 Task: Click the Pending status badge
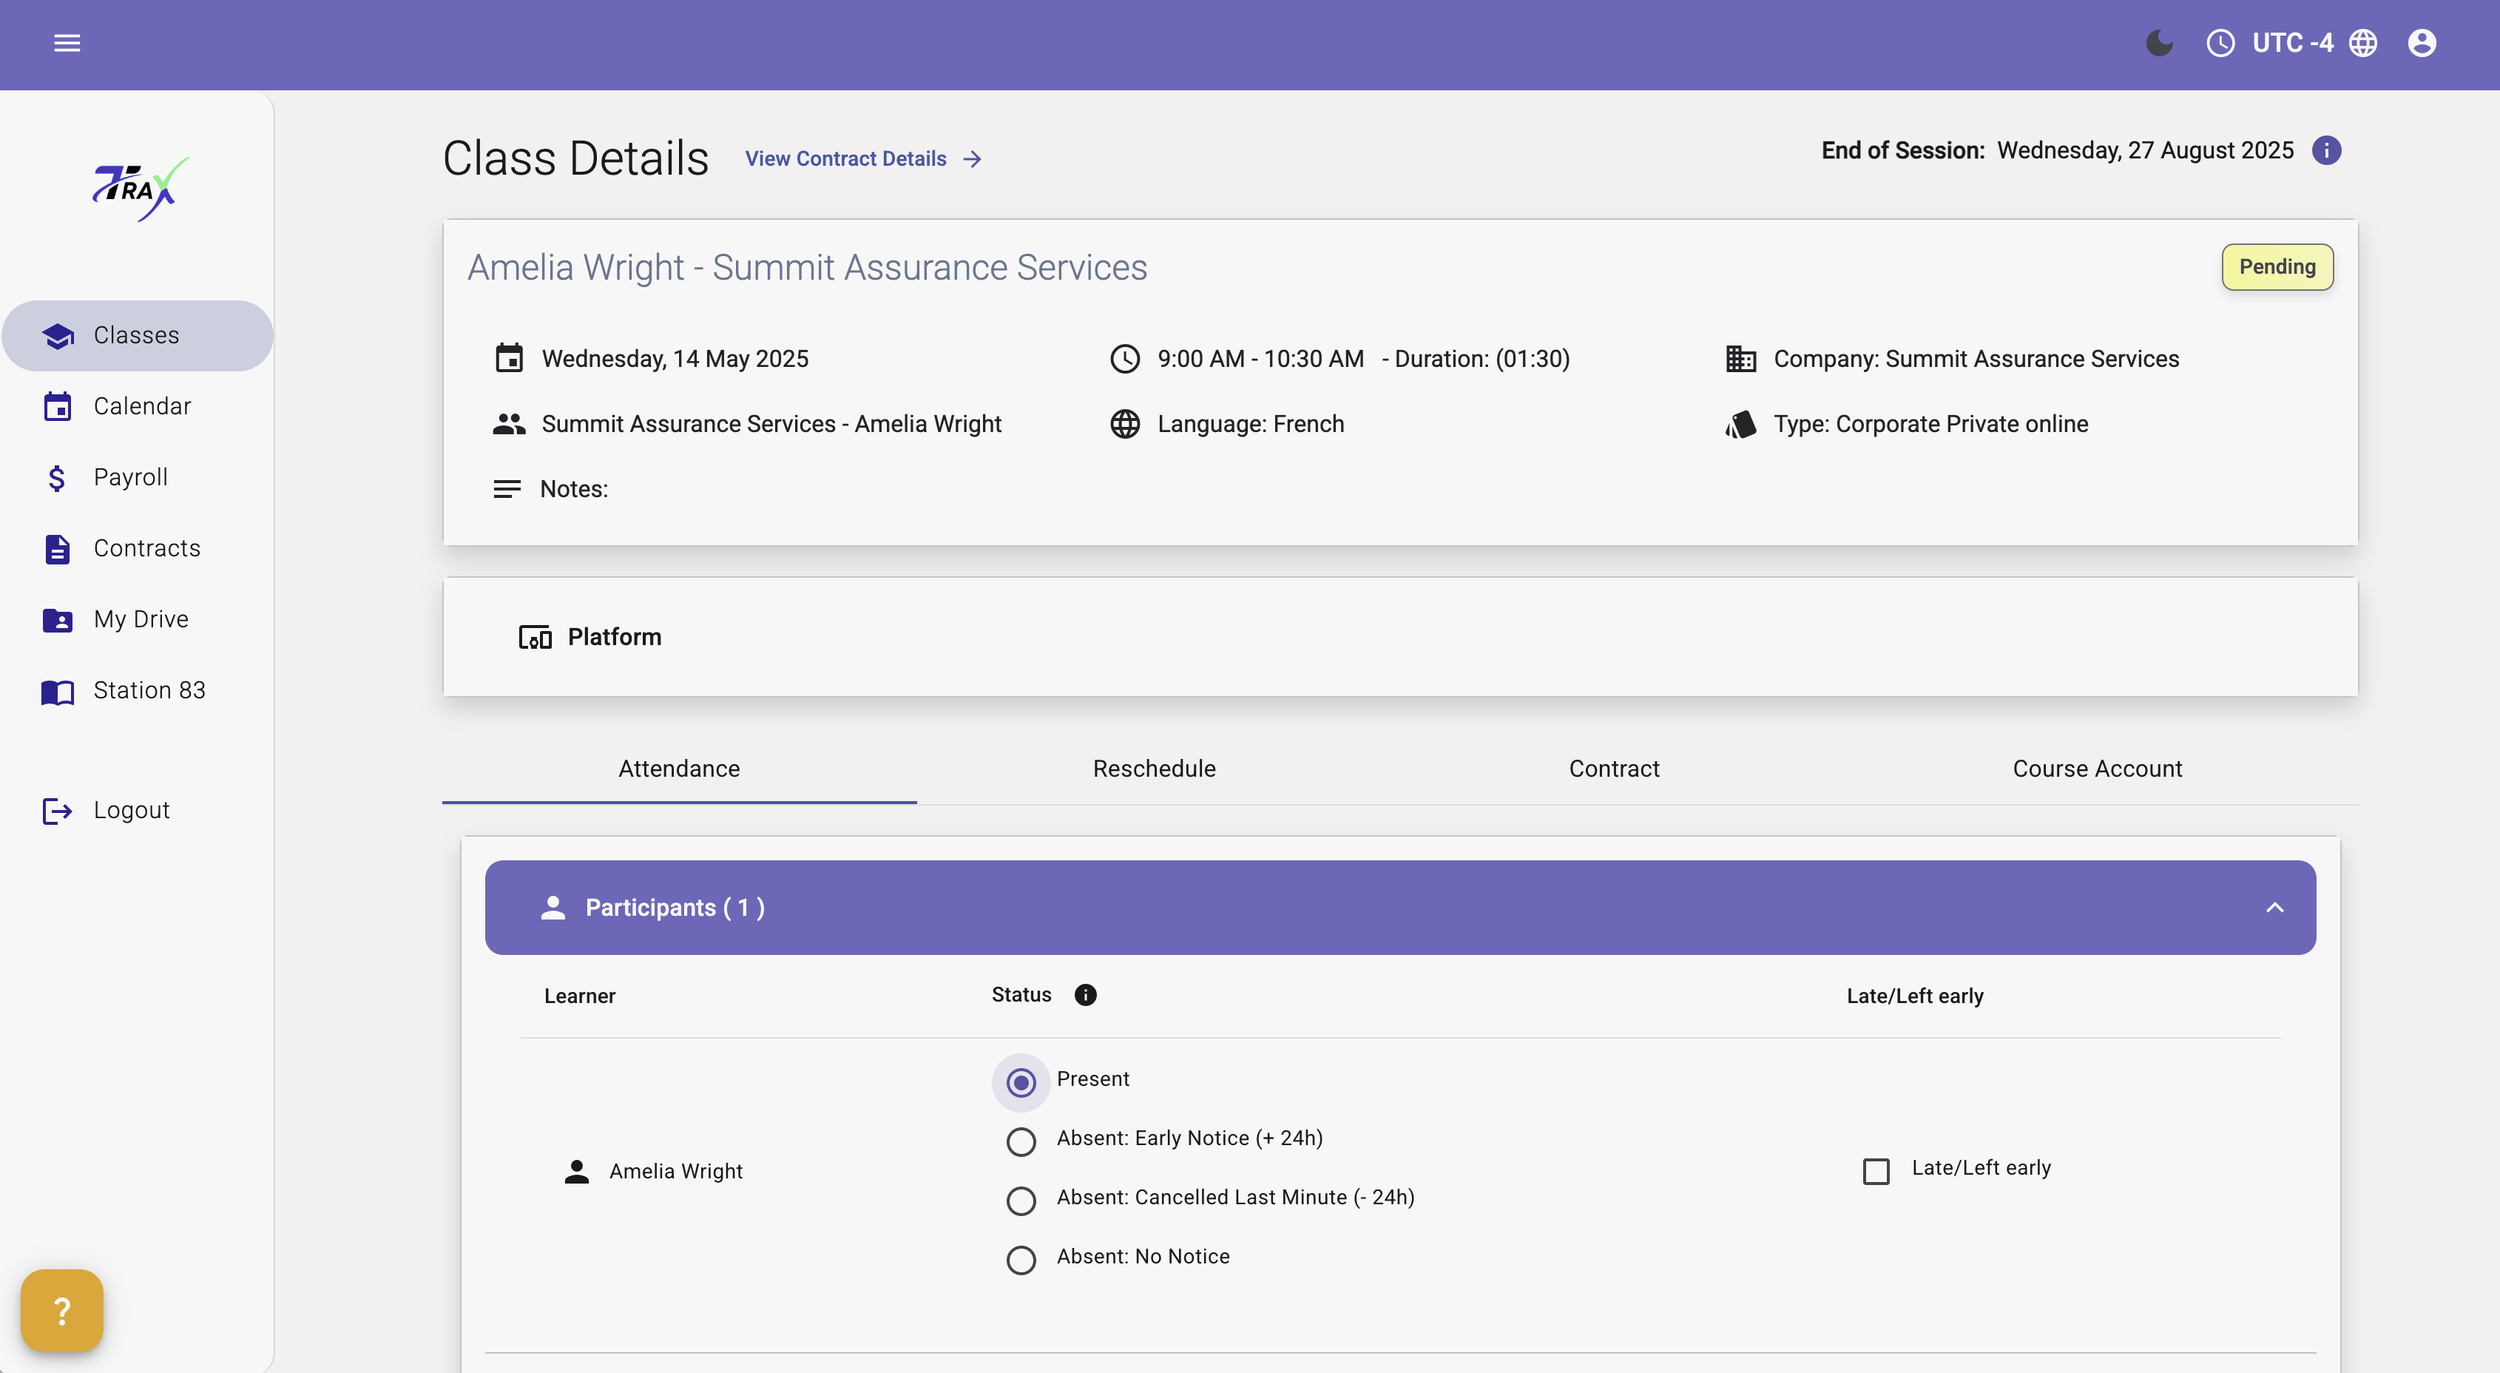[x=2277, y=267]
